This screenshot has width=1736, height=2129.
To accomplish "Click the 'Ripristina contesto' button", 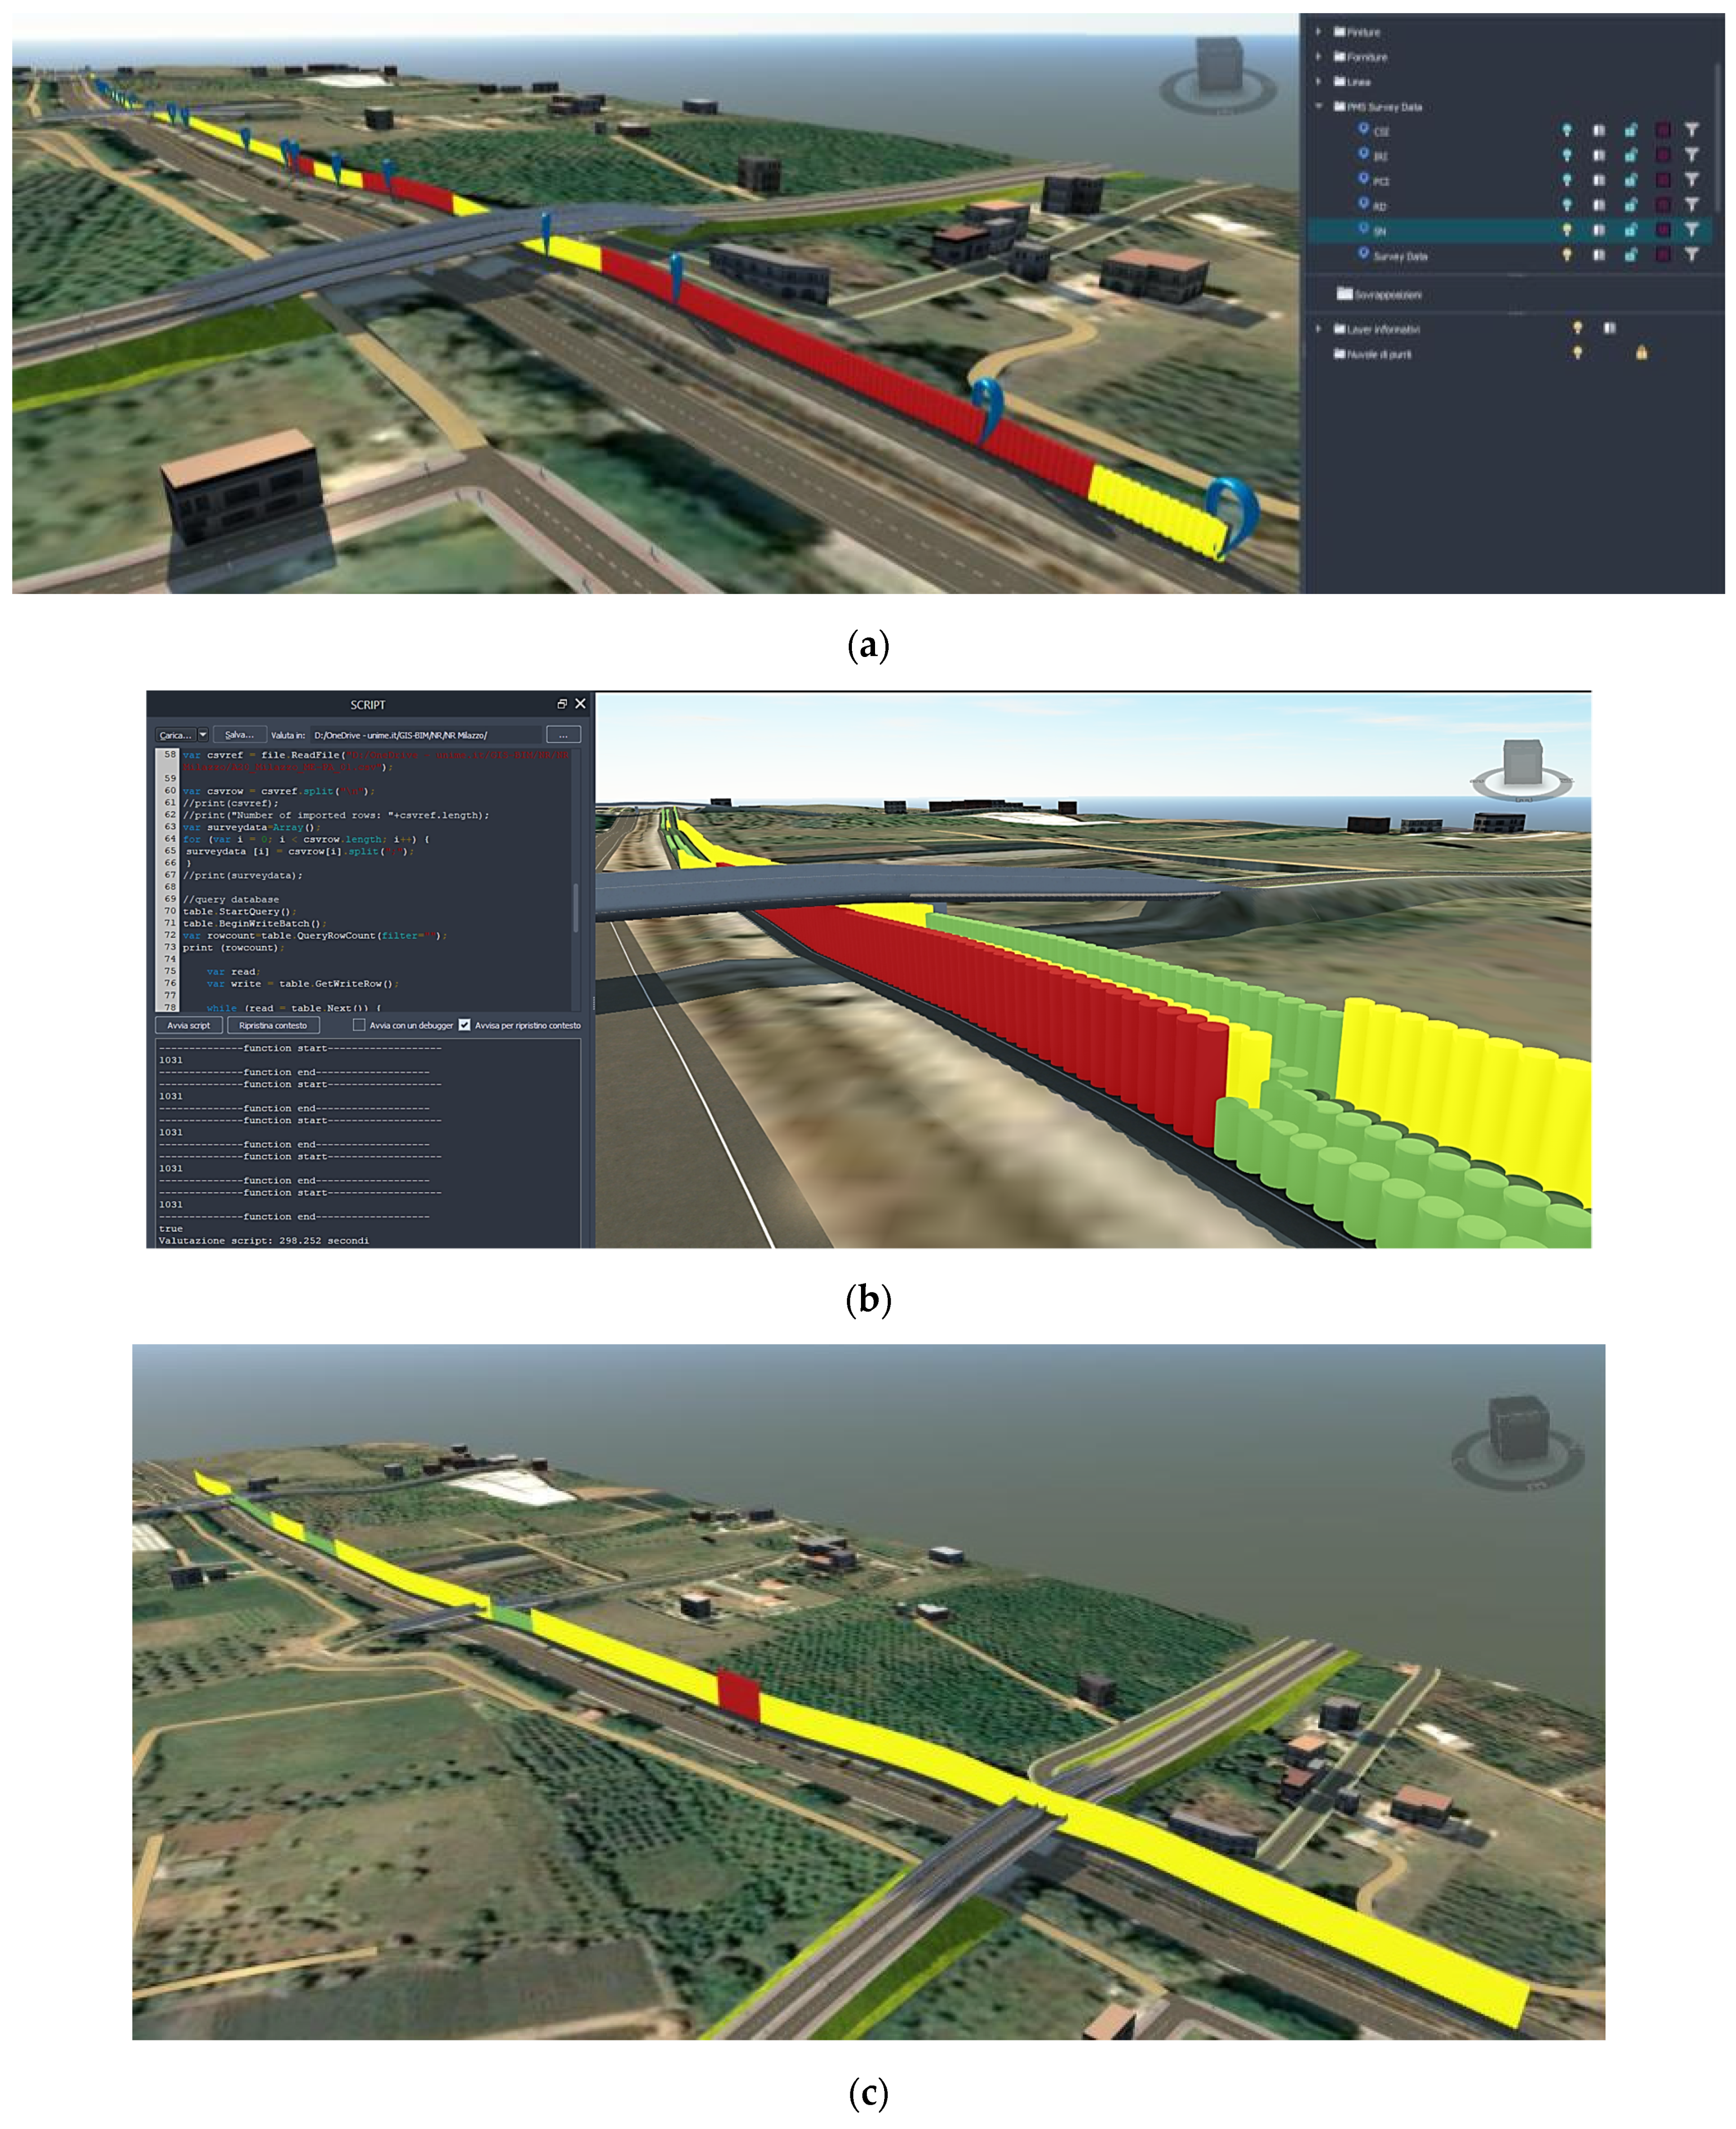I will pyautogui.click(x=273, y=1025).
